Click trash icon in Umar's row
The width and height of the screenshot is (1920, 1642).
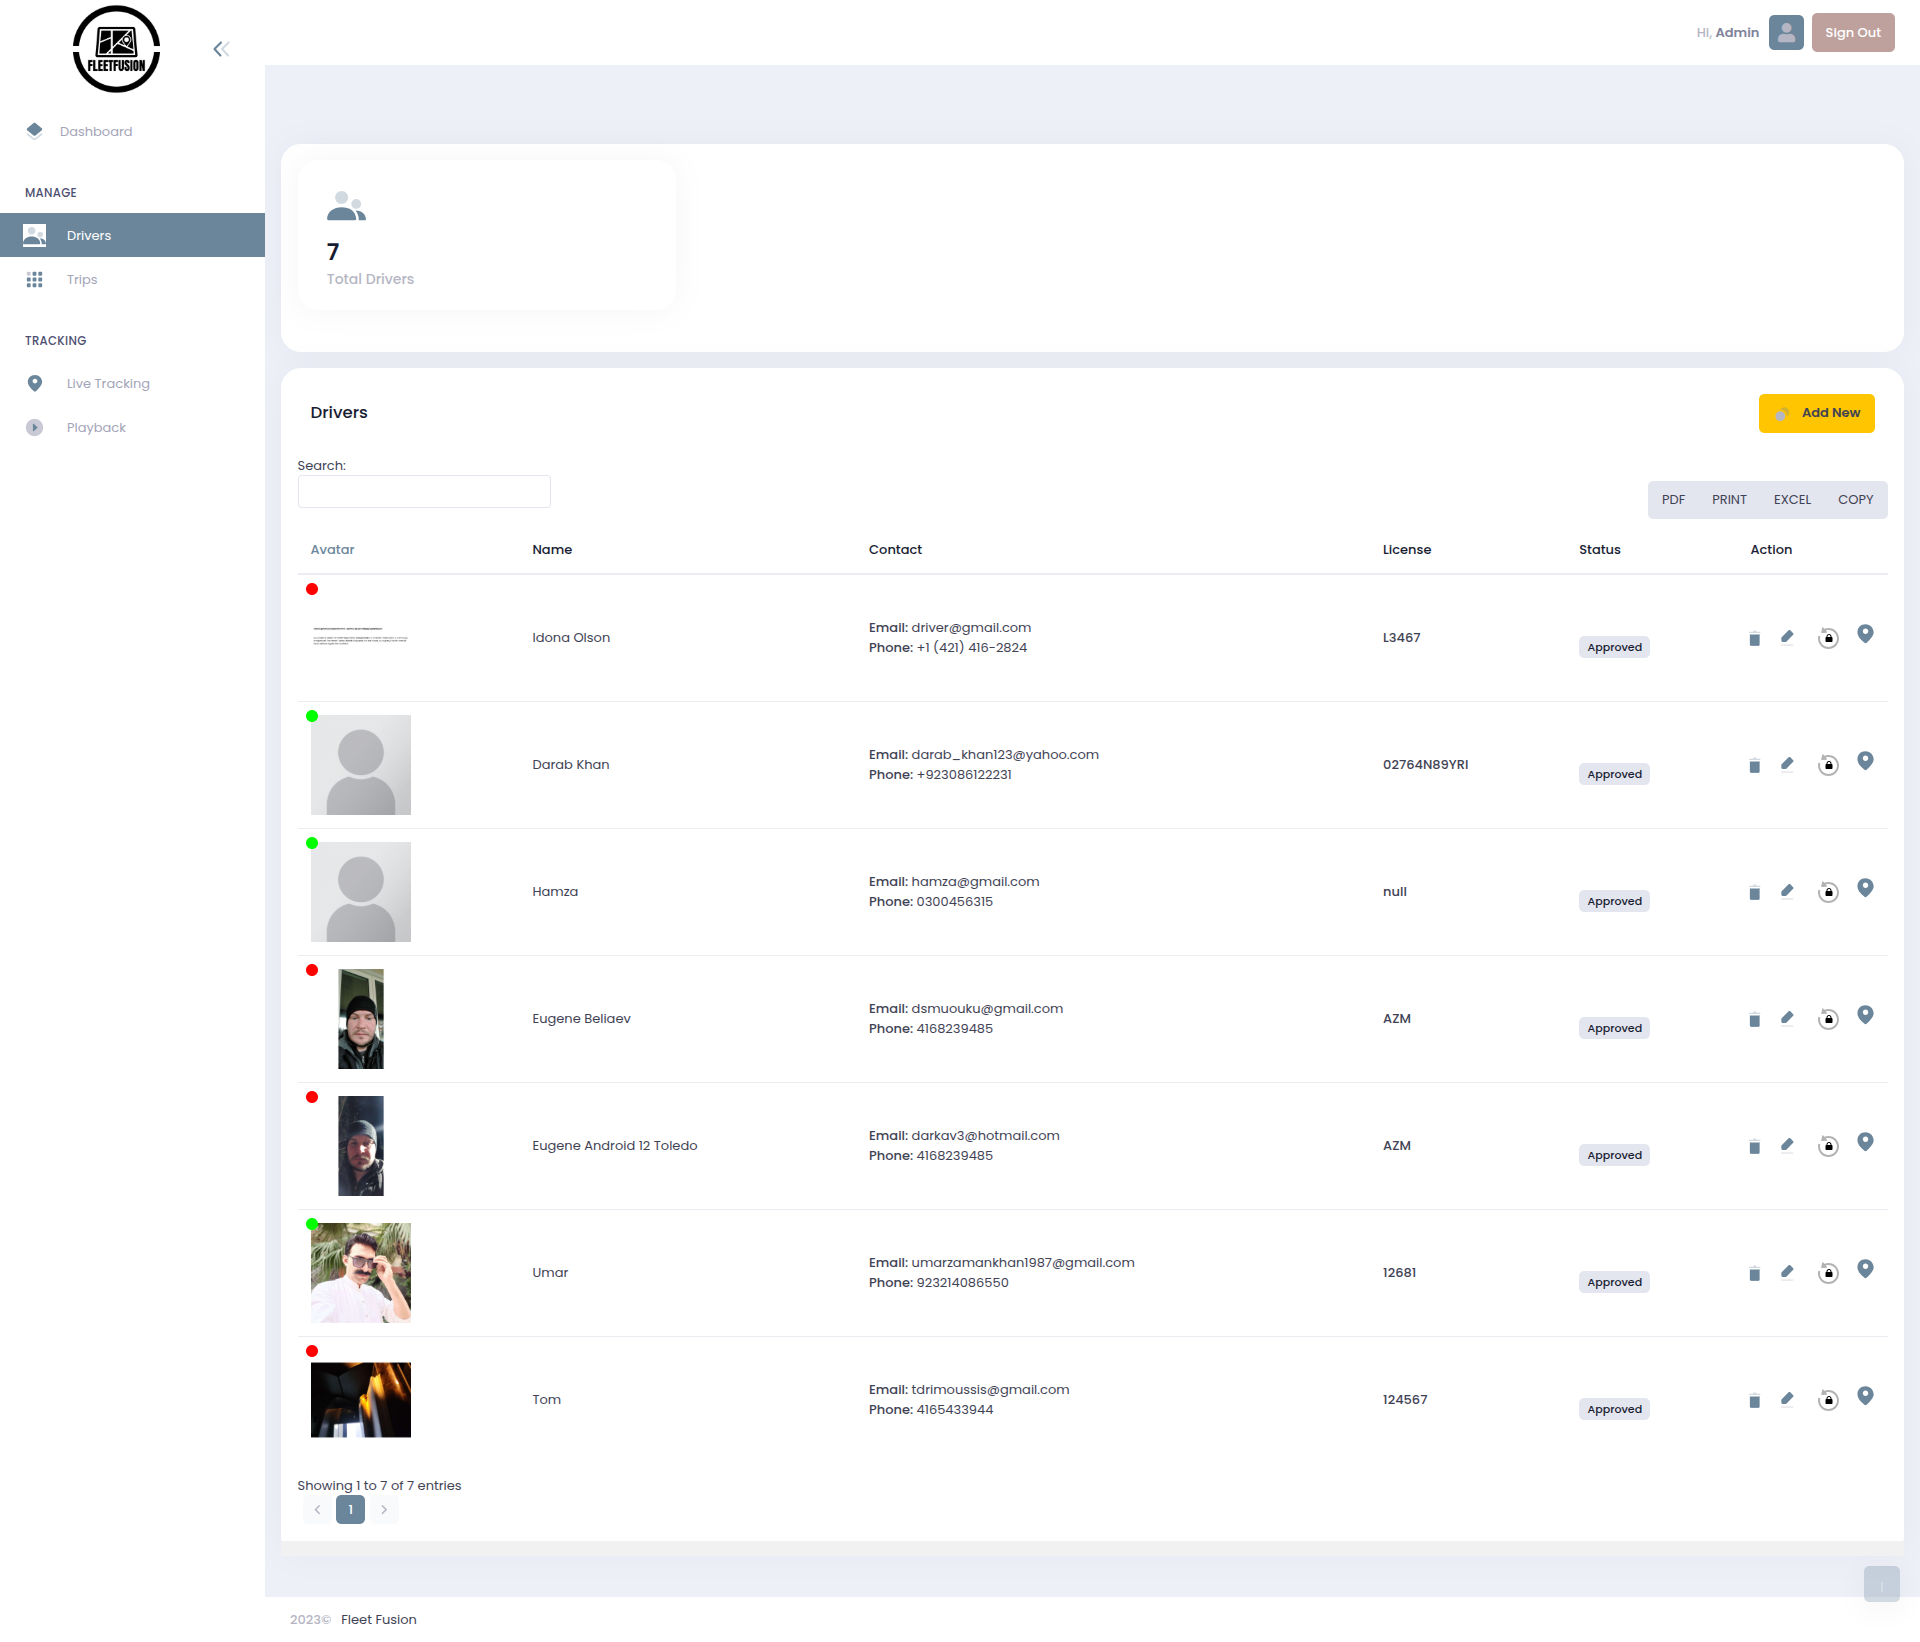tap(1754, 1274)
